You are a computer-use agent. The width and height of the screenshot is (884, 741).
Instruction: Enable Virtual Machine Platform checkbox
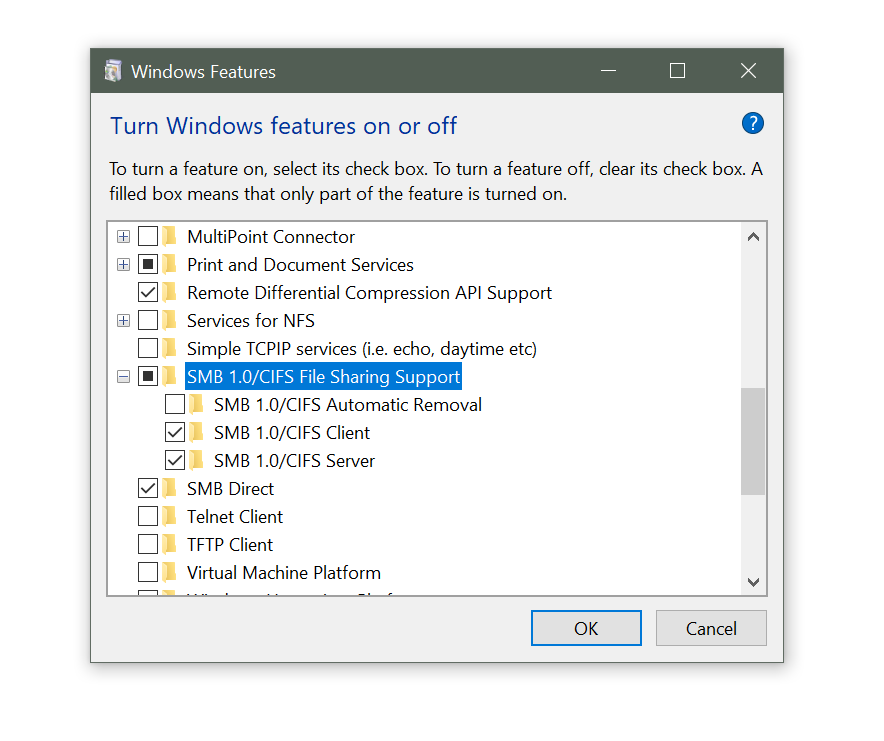pyautogui.click(x=148, y=572)
